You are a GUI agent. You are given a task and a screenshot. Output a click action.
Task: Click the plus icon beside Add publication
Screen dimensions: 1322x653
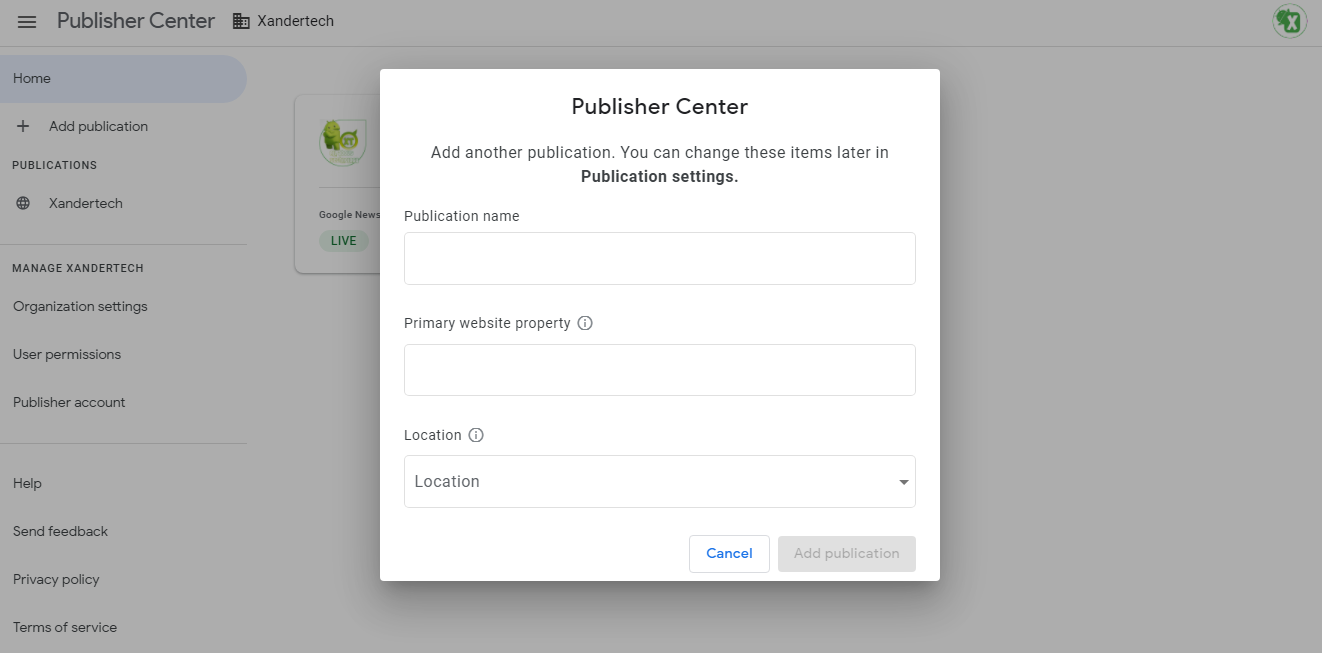[24, 126]
